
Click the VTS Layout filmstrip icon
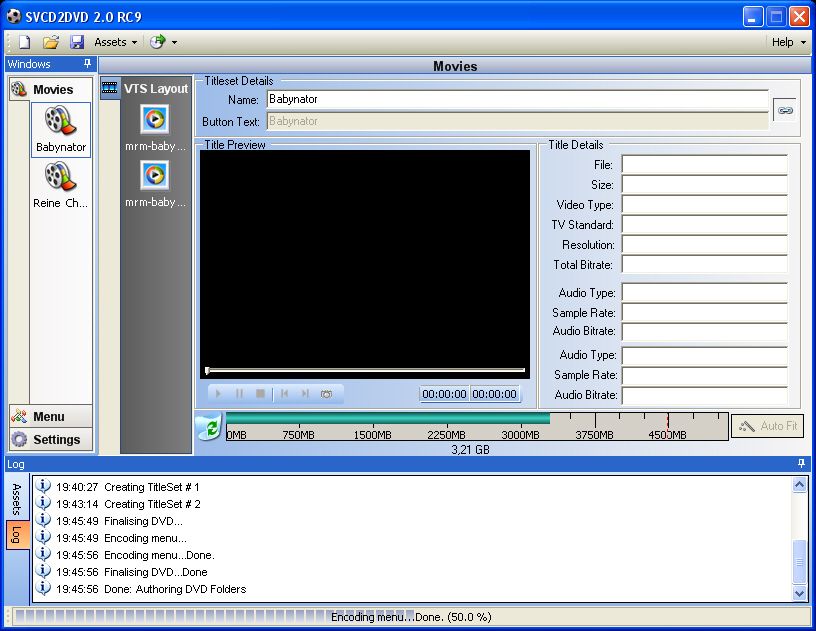click(x=110, y=87)
